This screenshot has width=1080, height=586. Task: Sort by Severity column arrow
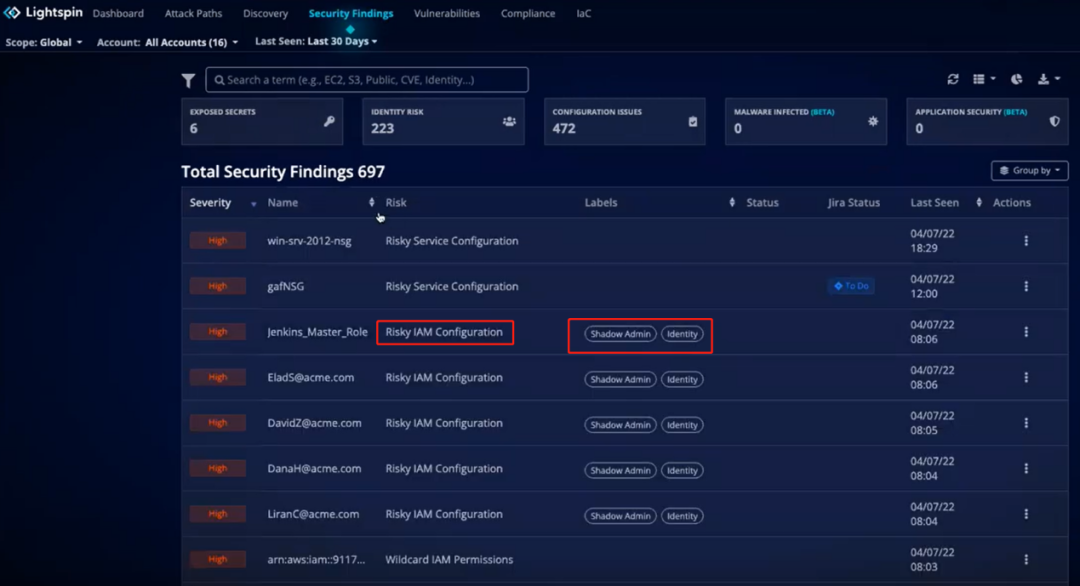(253, 204)
